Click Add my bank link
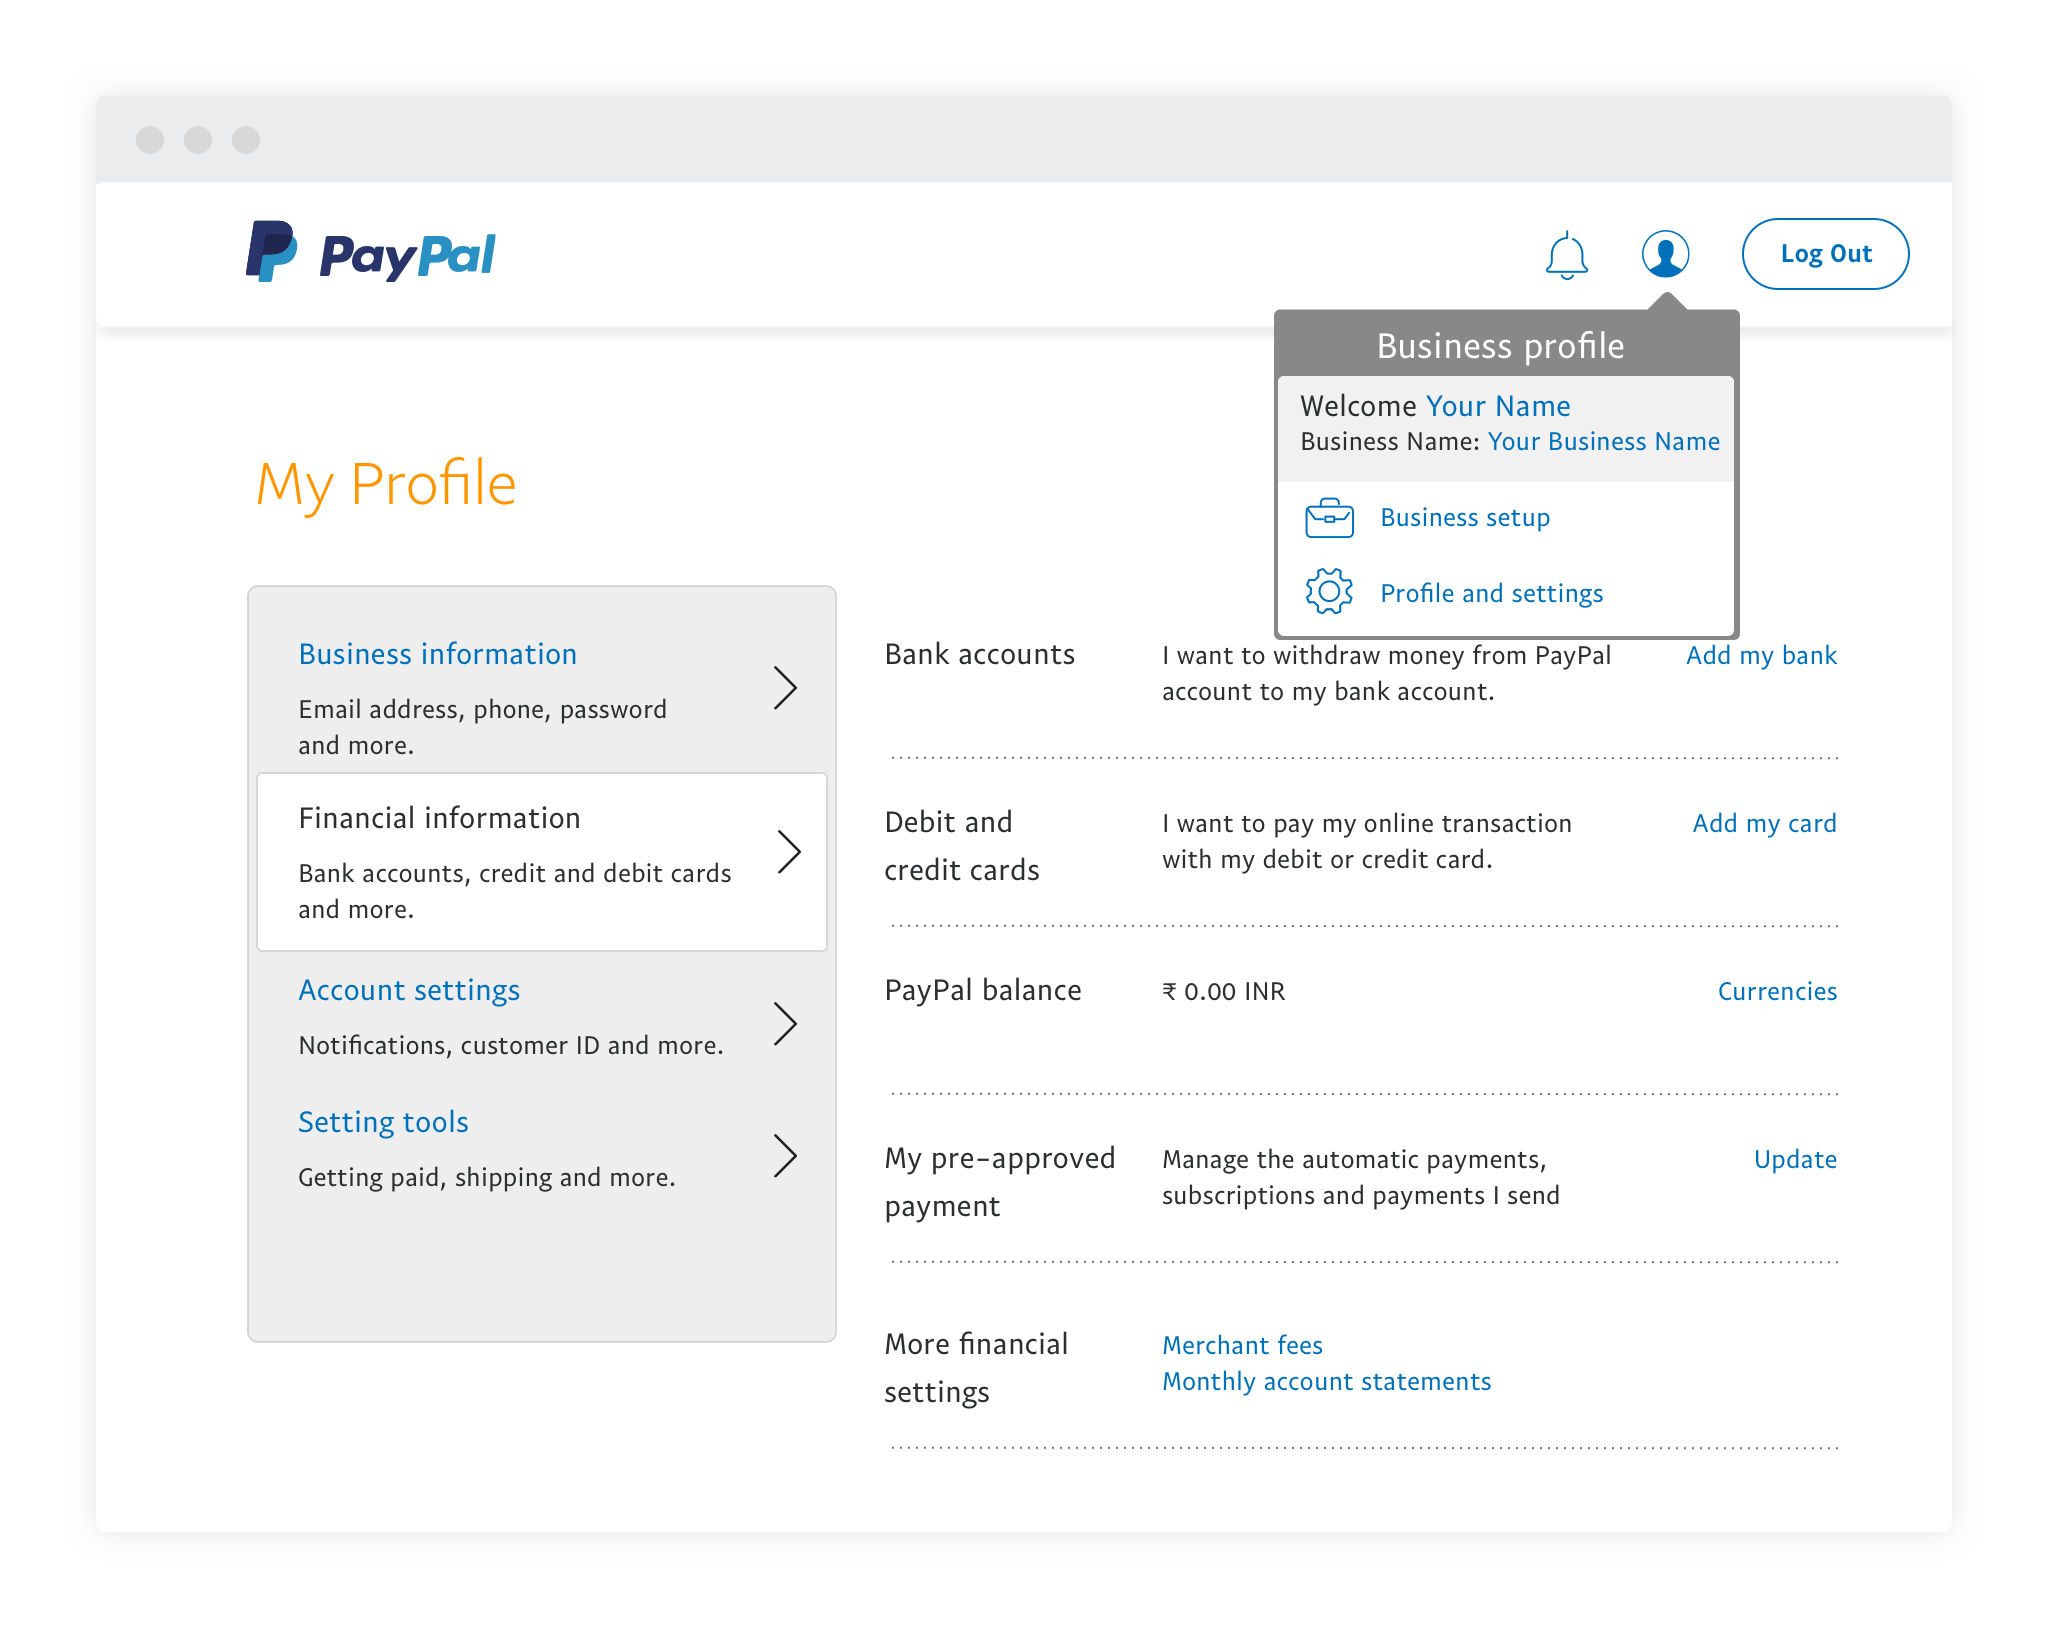 pyautogui.click(x=1761, y=656)
